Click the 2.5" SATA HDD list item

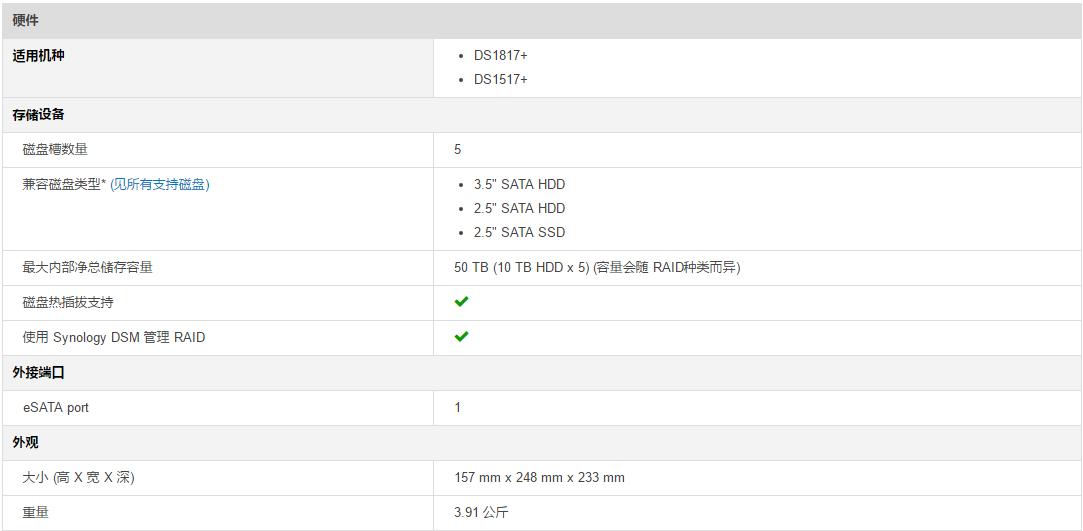click(x=519, y=208)
